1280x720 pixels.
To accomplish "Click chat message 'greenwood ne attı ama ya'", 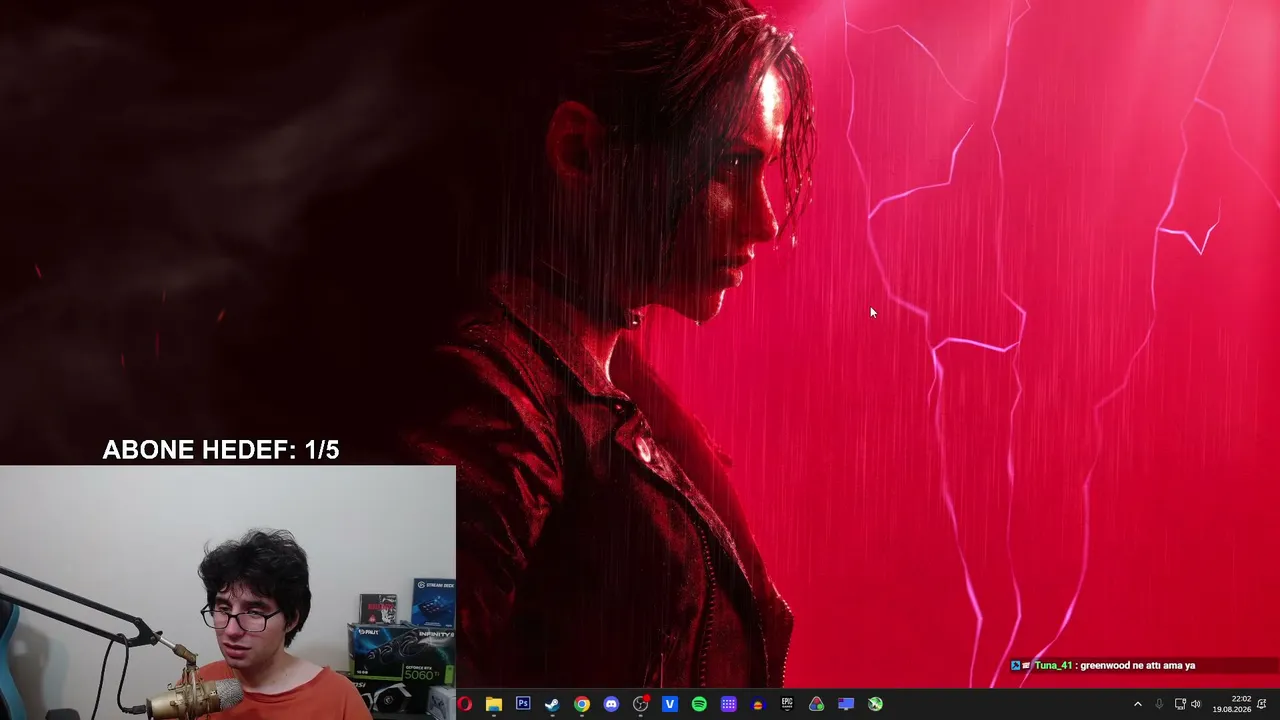I will pos(1137,665).
